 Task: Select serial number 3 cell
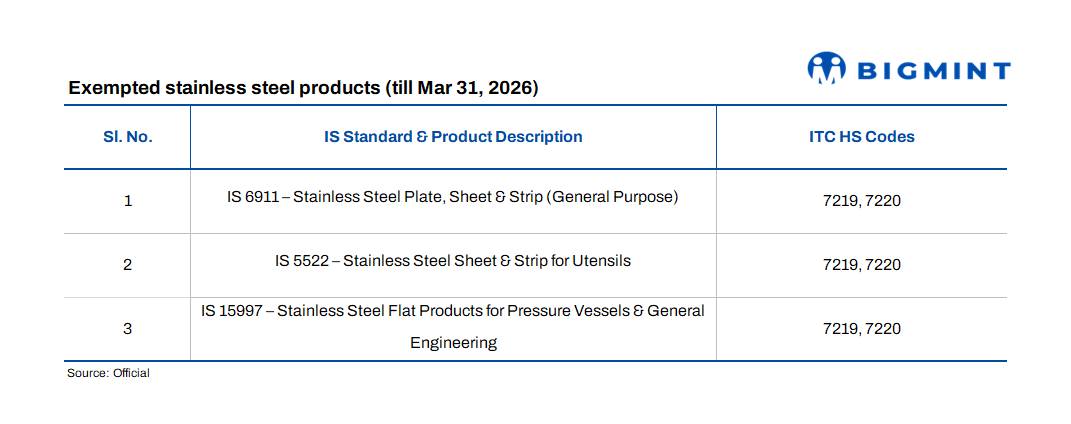coord(127,328)
